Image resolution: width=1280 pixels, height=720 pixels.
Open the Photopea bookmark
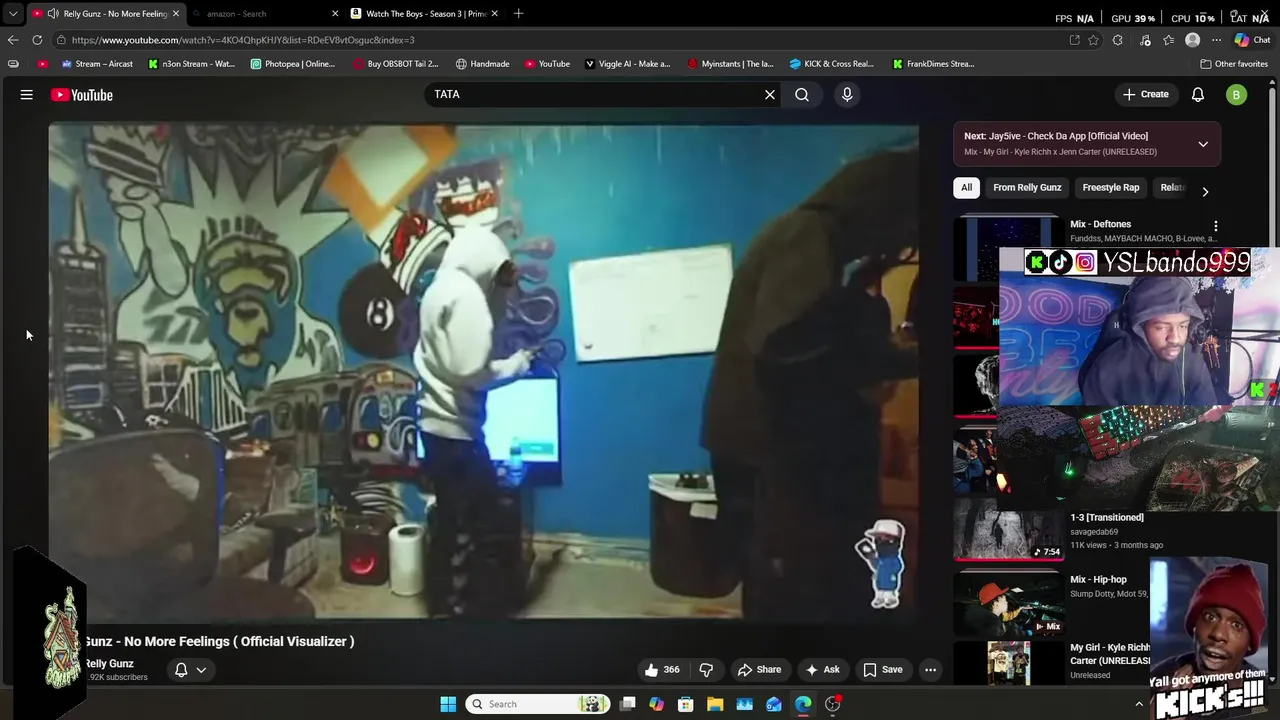tap(293, 64)
